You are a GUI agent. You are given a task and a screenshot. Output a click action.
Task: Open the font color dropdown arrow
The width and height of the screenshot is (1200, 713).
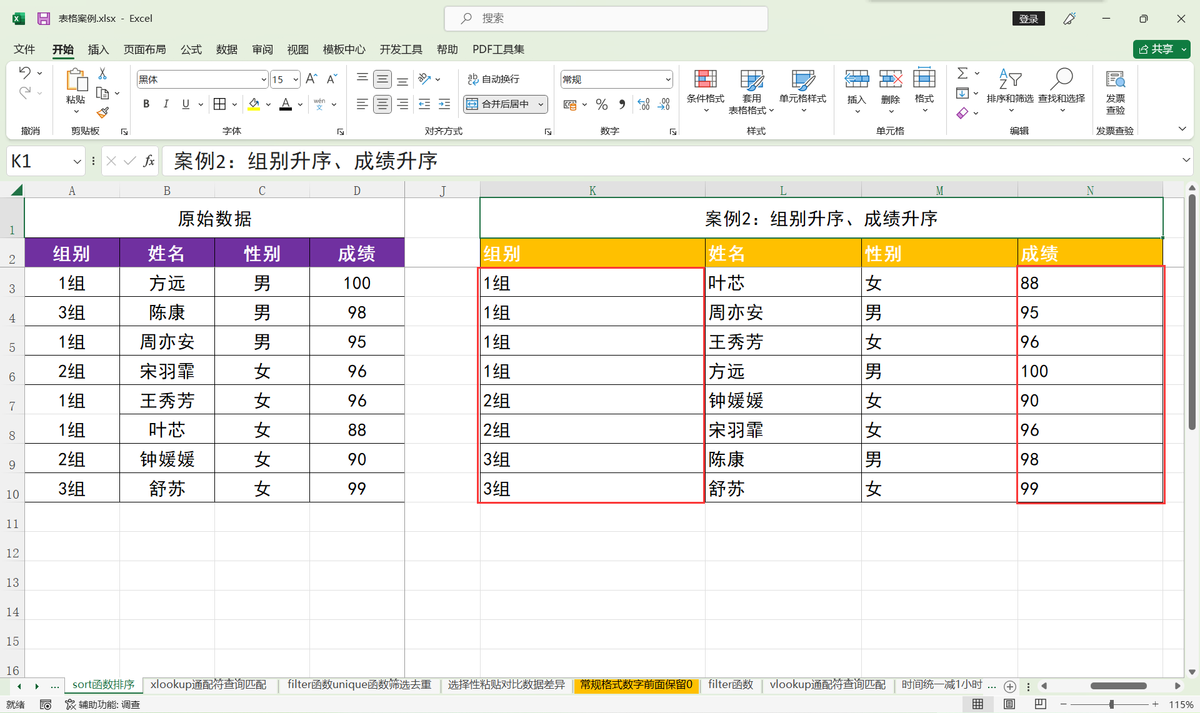point(300,104)
